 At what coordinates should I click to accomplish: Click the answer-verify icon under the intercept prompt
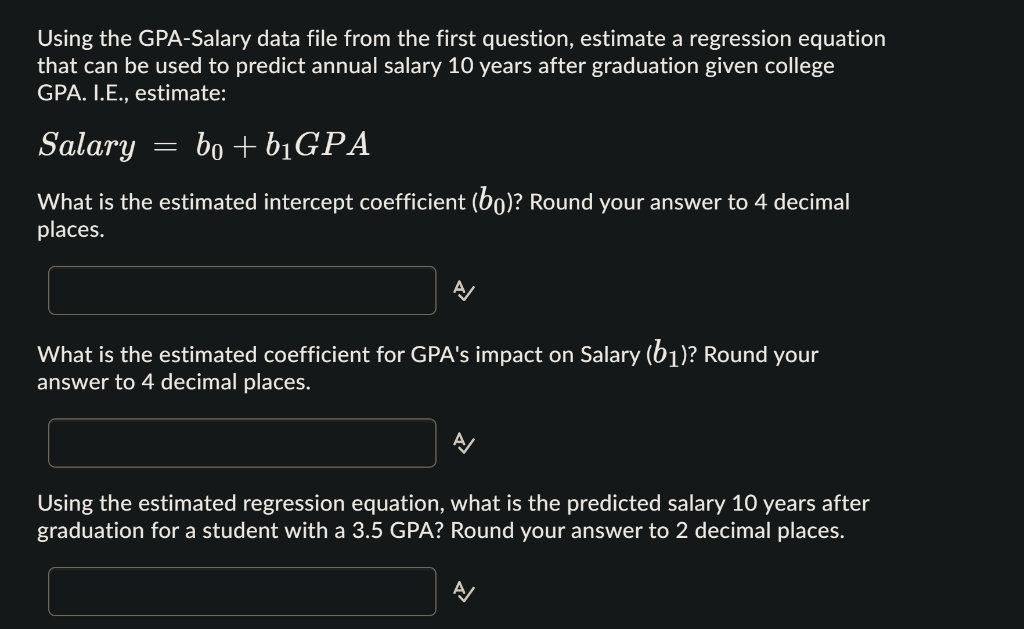click(x=462, y=291)
